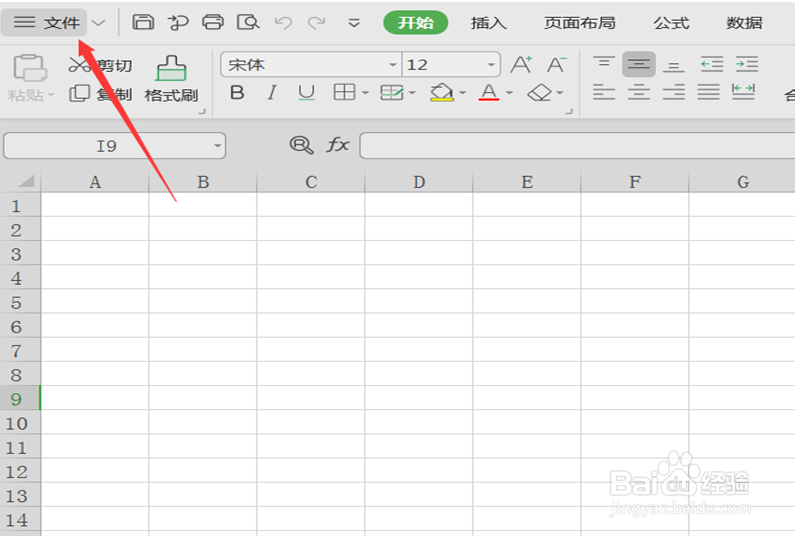Select column A header
Viewport: 795px width, 536px height.
click(x=95, y=182)
